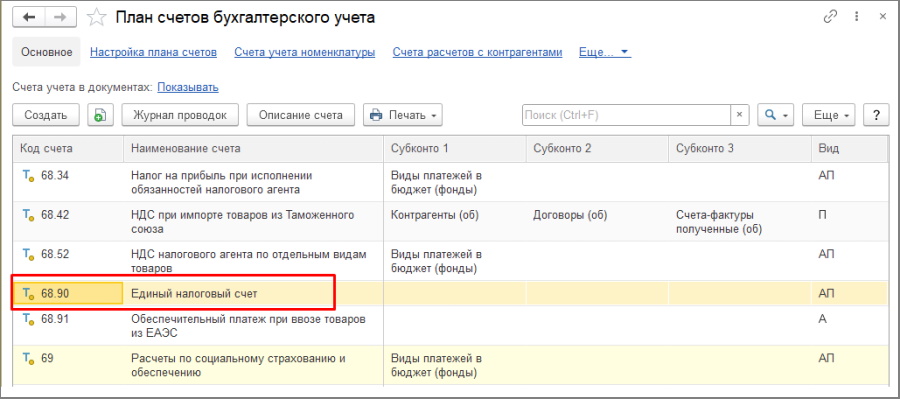Close the chart of accounts form

point(882,17)
